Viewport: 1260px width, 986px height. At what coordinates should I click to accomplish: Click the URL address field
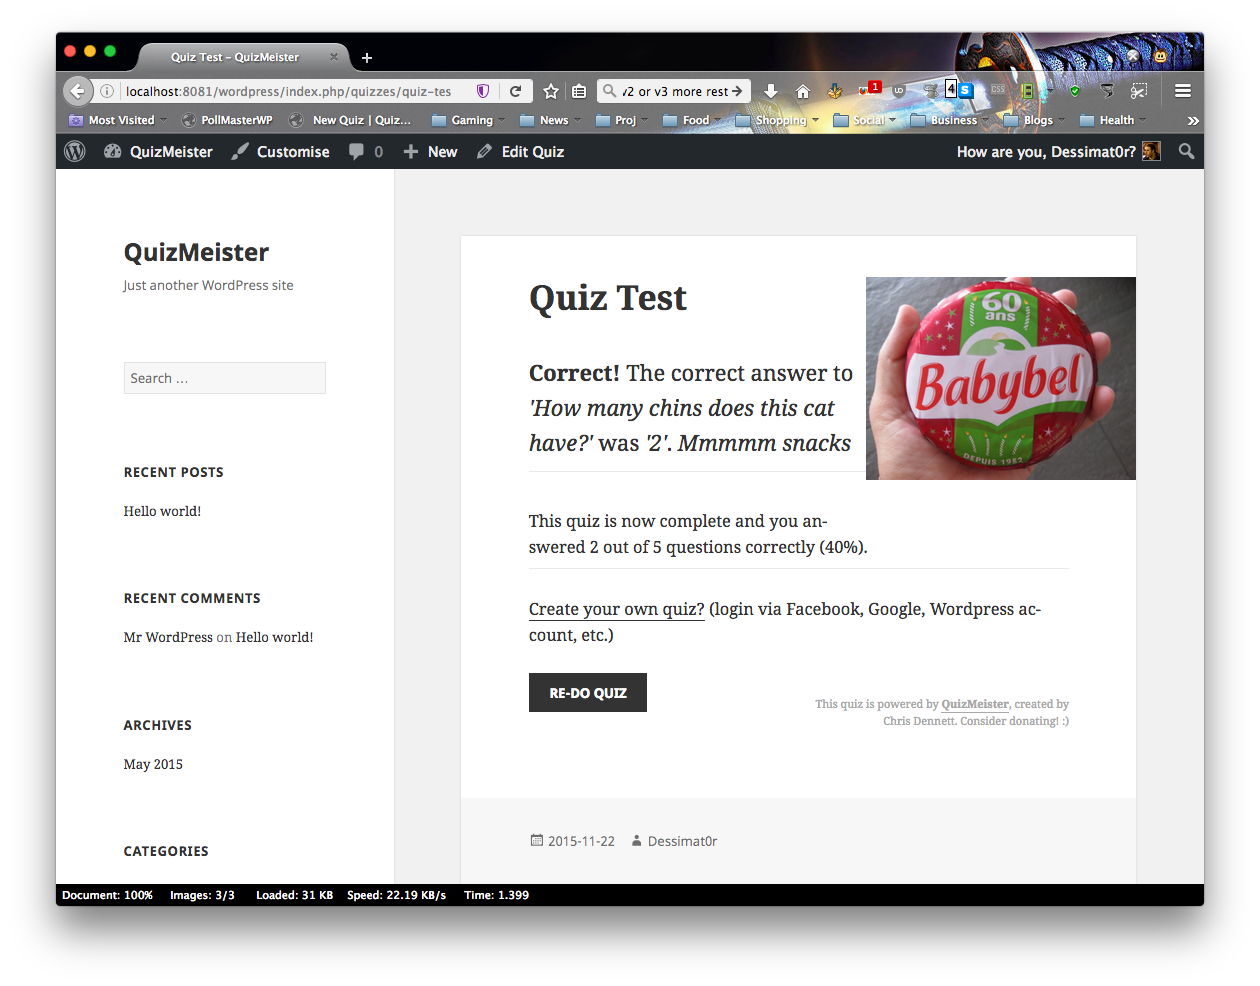click(x=288, y=91)
